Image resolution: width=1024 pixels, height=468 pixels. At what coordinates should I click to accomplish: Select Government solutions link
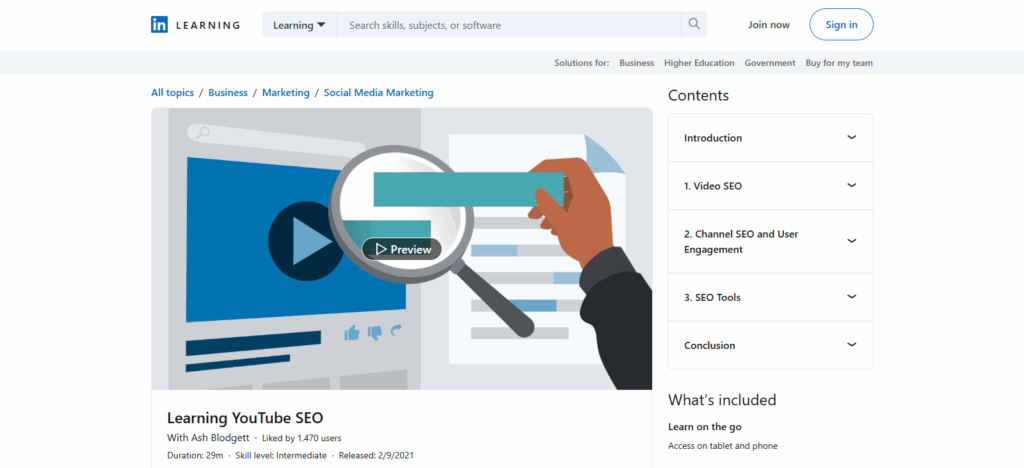point(770,63)
